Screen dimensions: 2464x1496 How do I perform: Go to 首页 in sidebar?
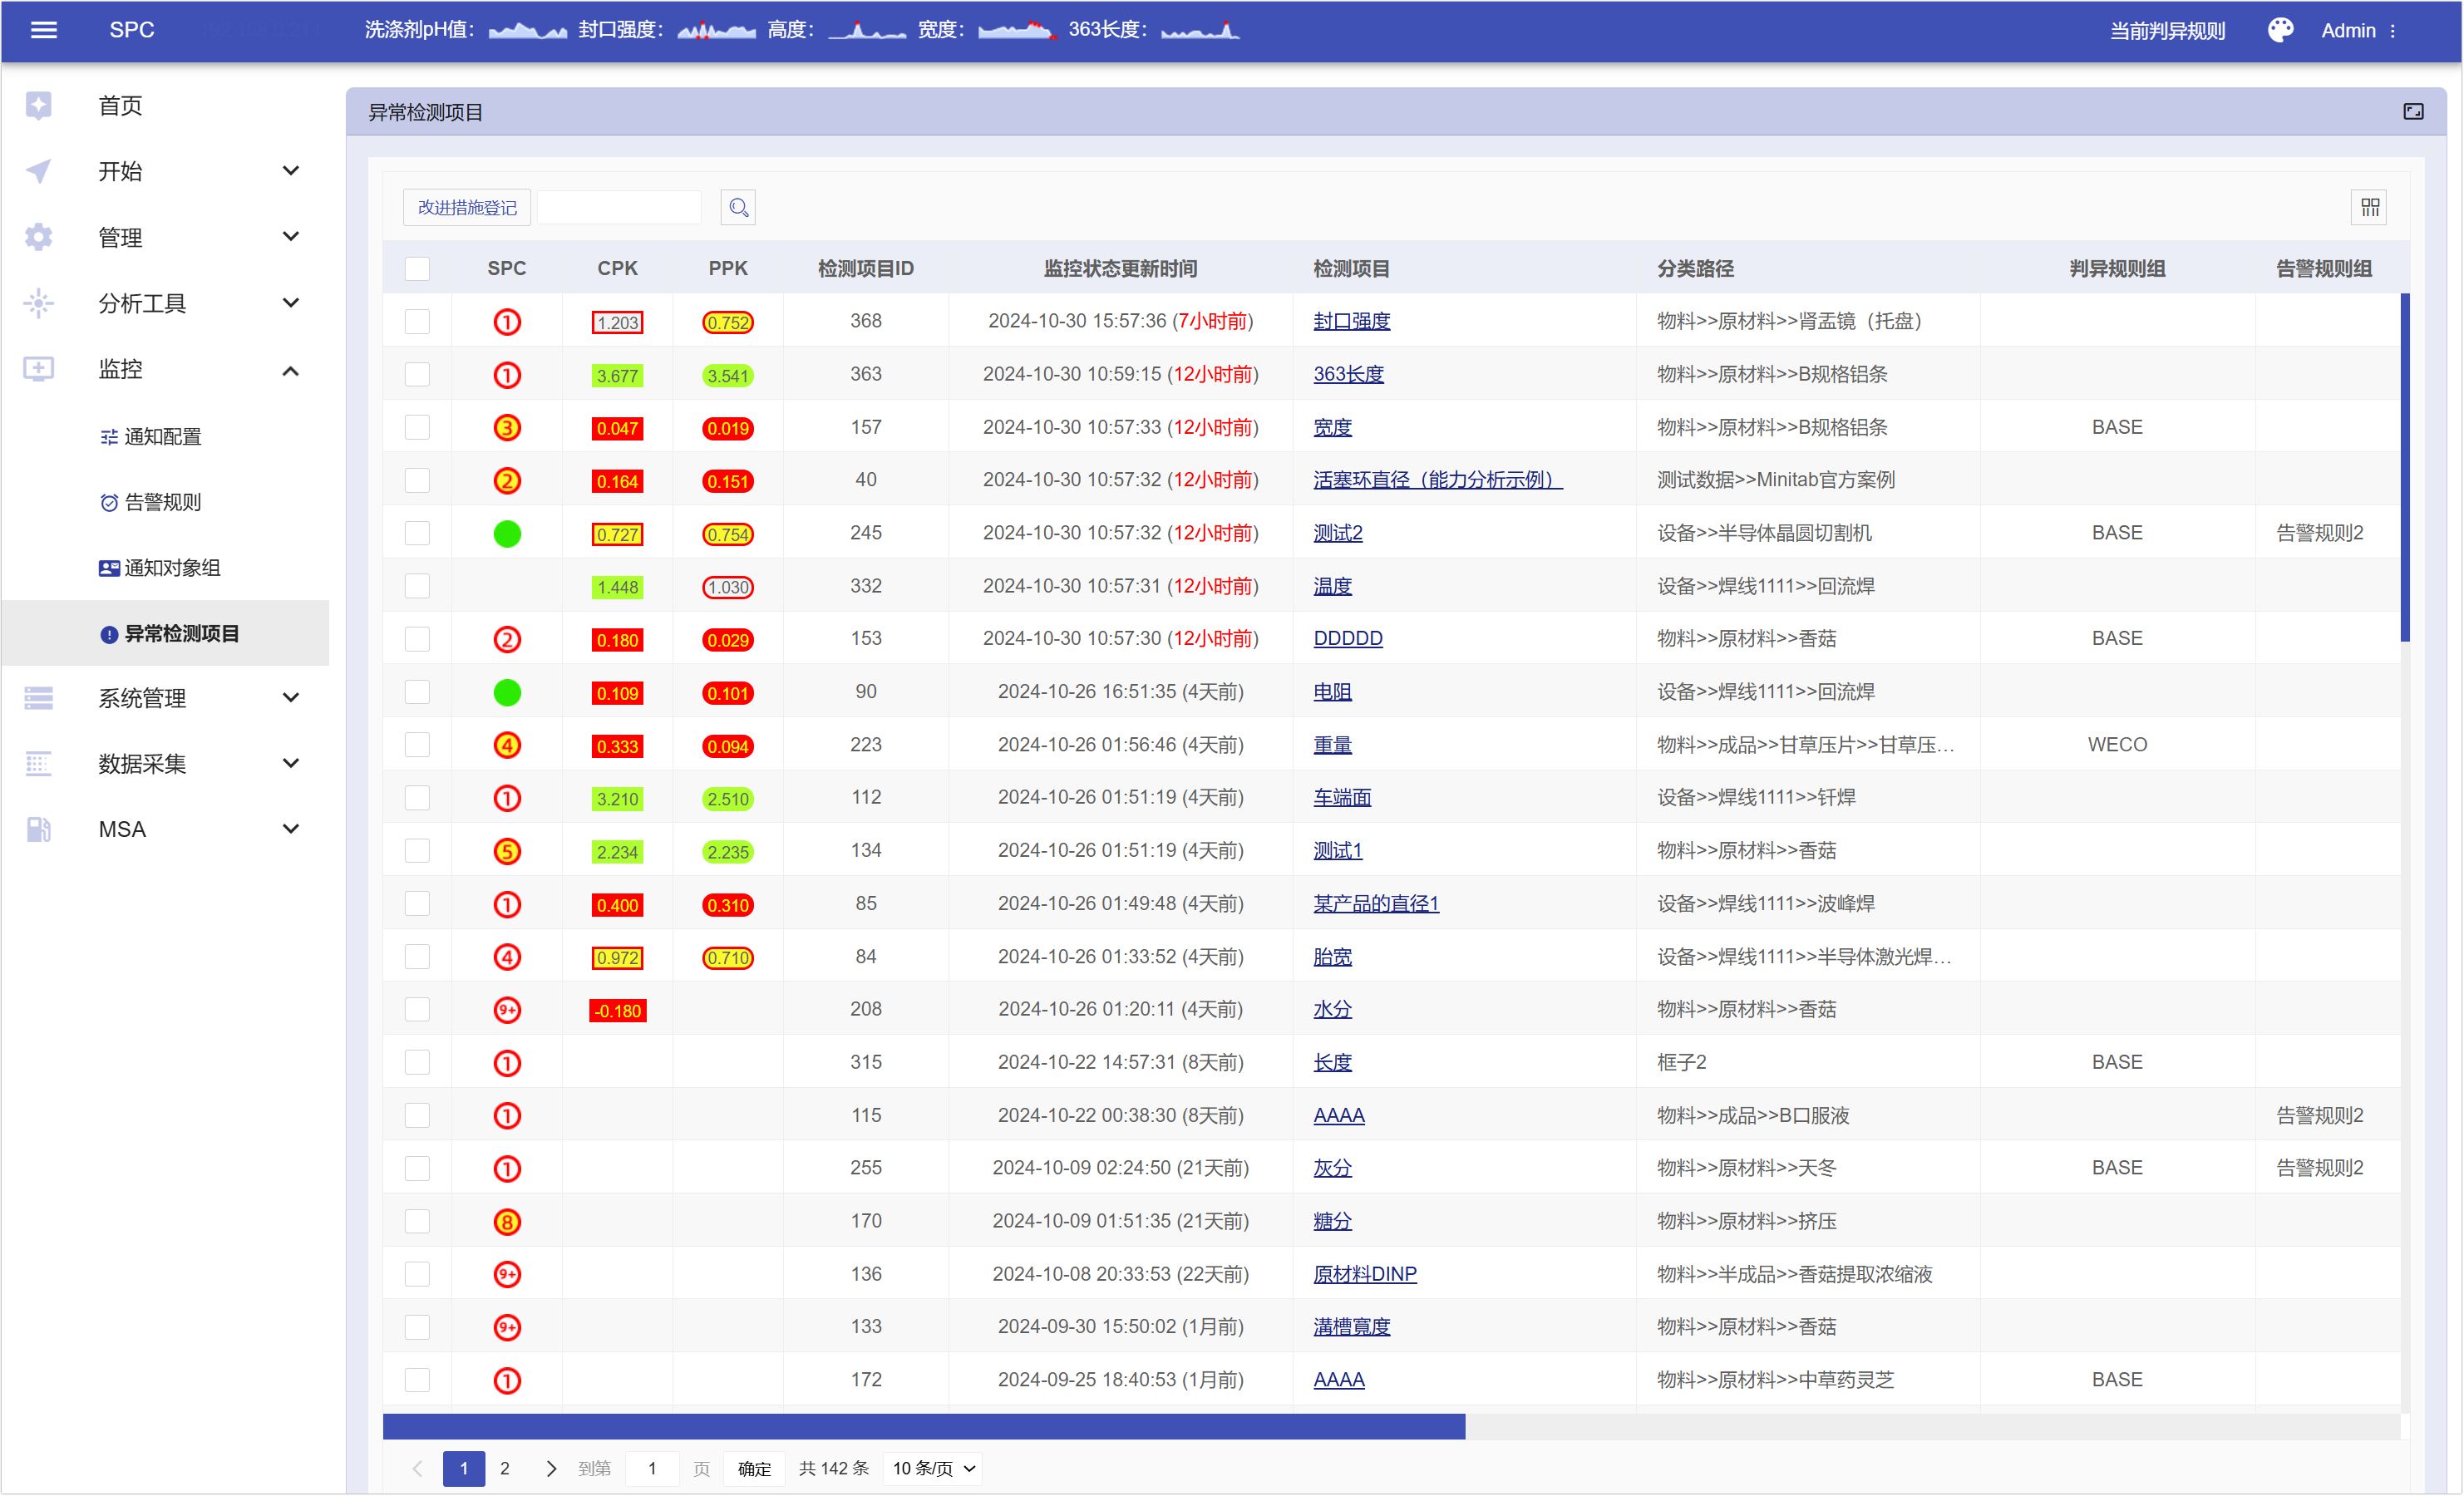(166, 105)
